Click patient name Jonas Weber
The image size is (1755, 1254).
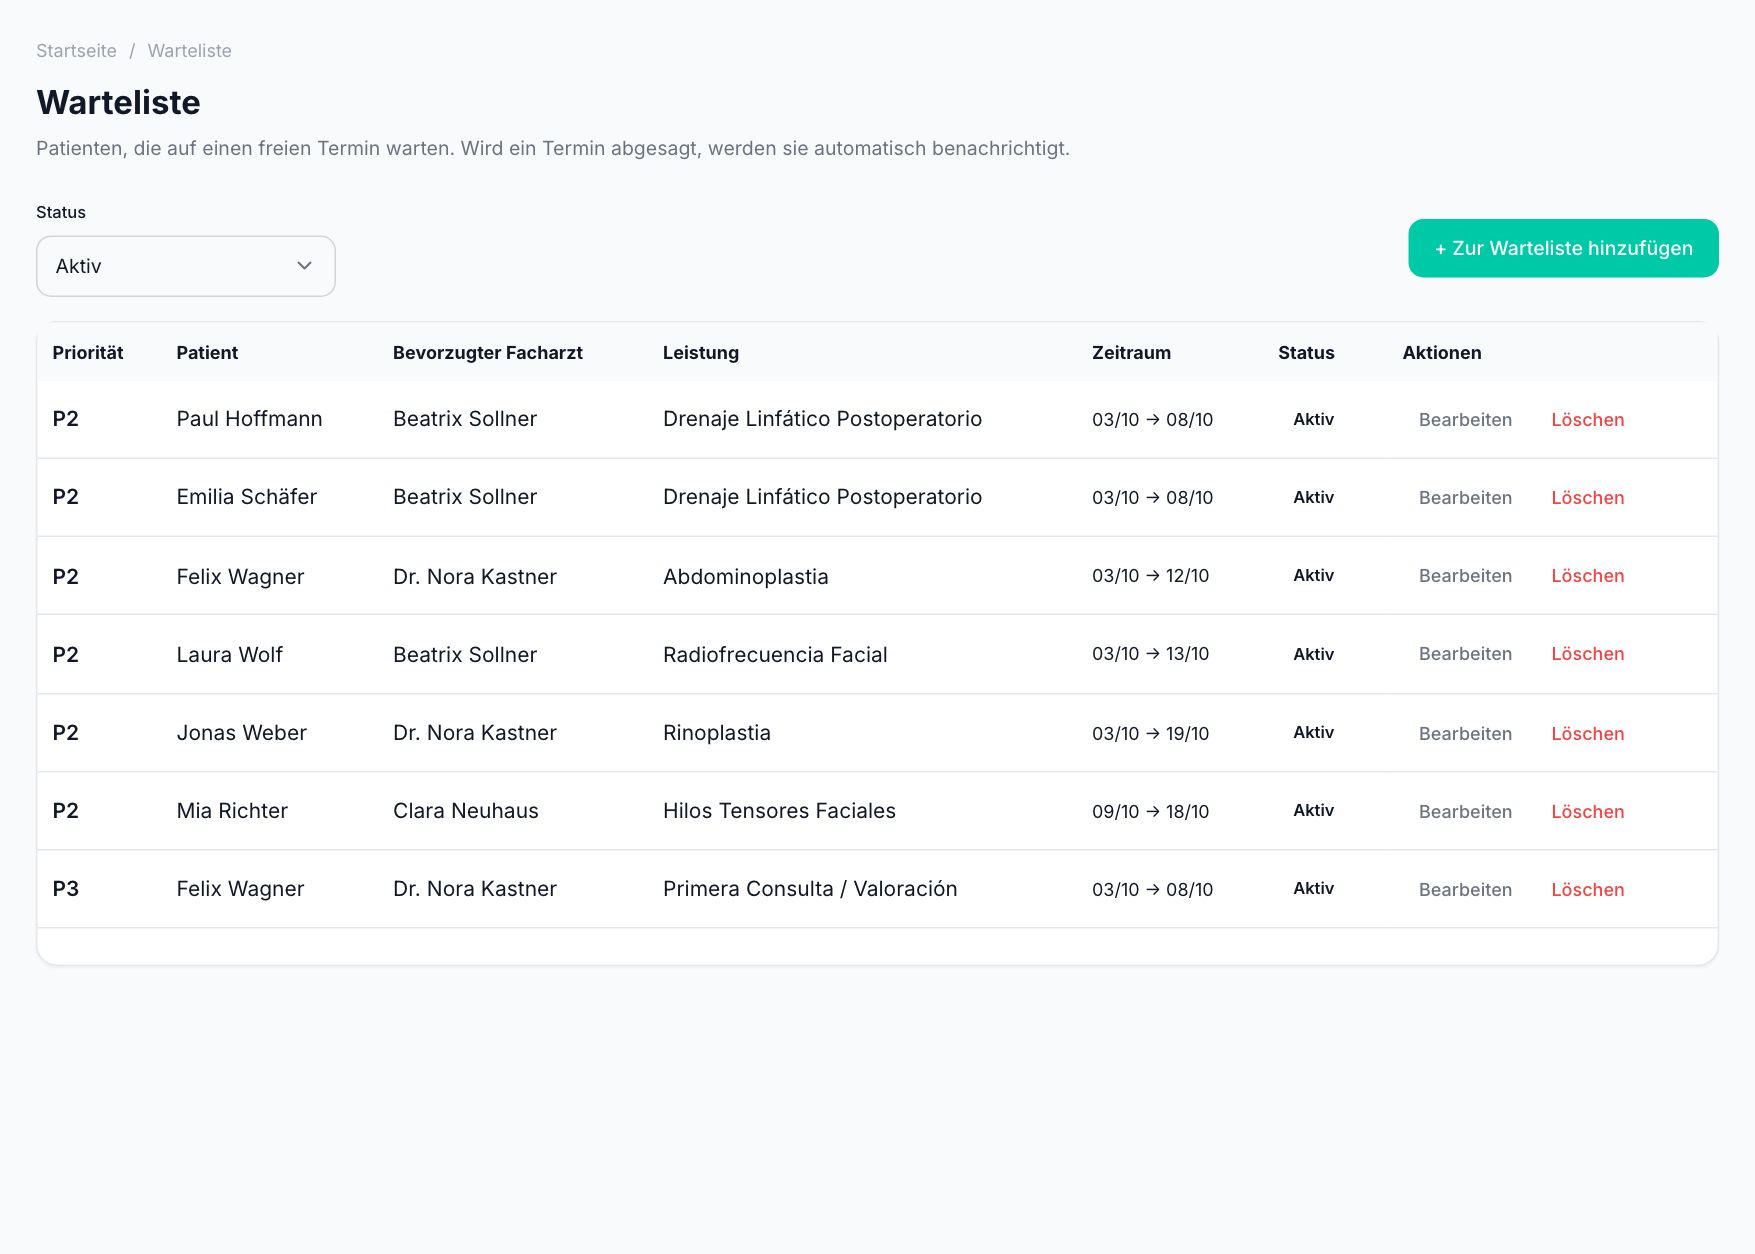tap(241, 733)
